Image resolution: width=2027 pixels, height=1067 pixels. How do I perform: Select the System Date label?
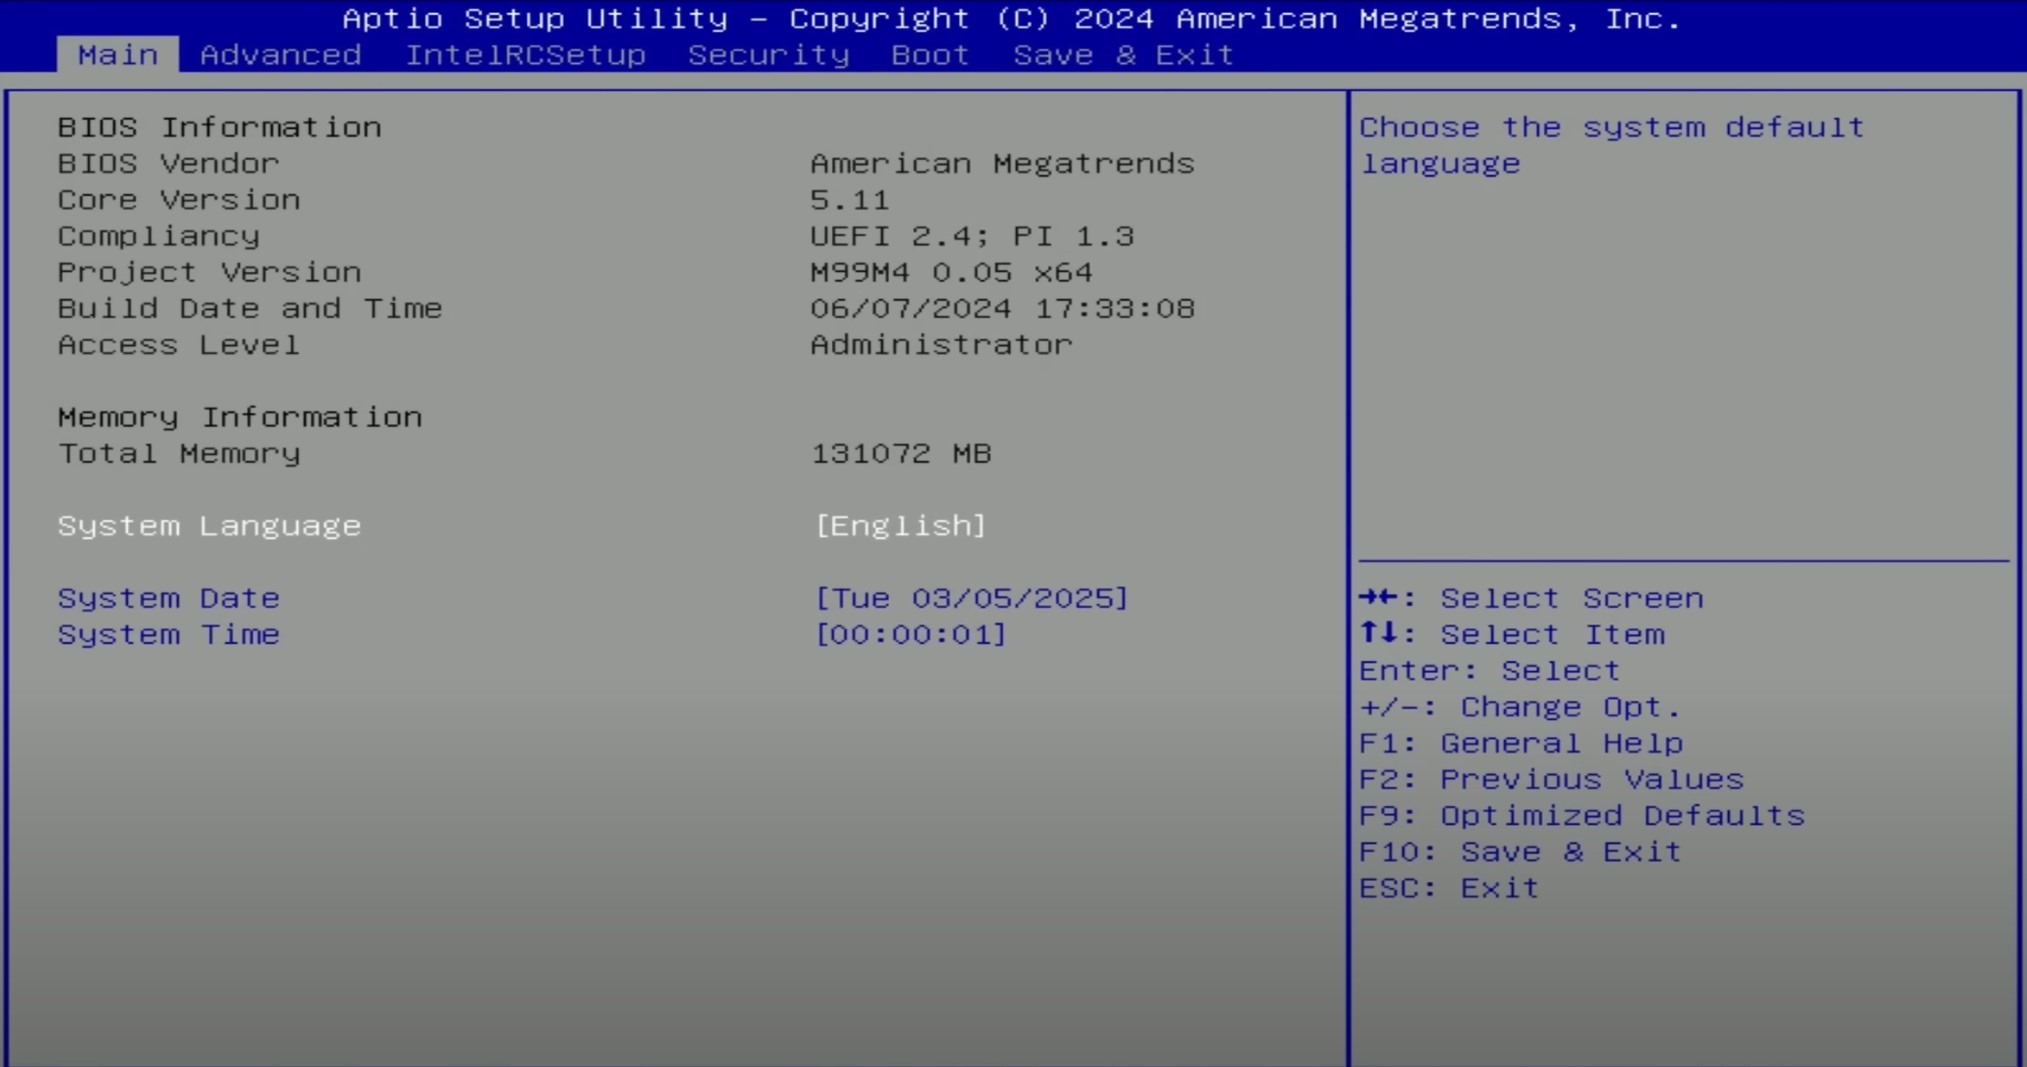click(168, 598)
